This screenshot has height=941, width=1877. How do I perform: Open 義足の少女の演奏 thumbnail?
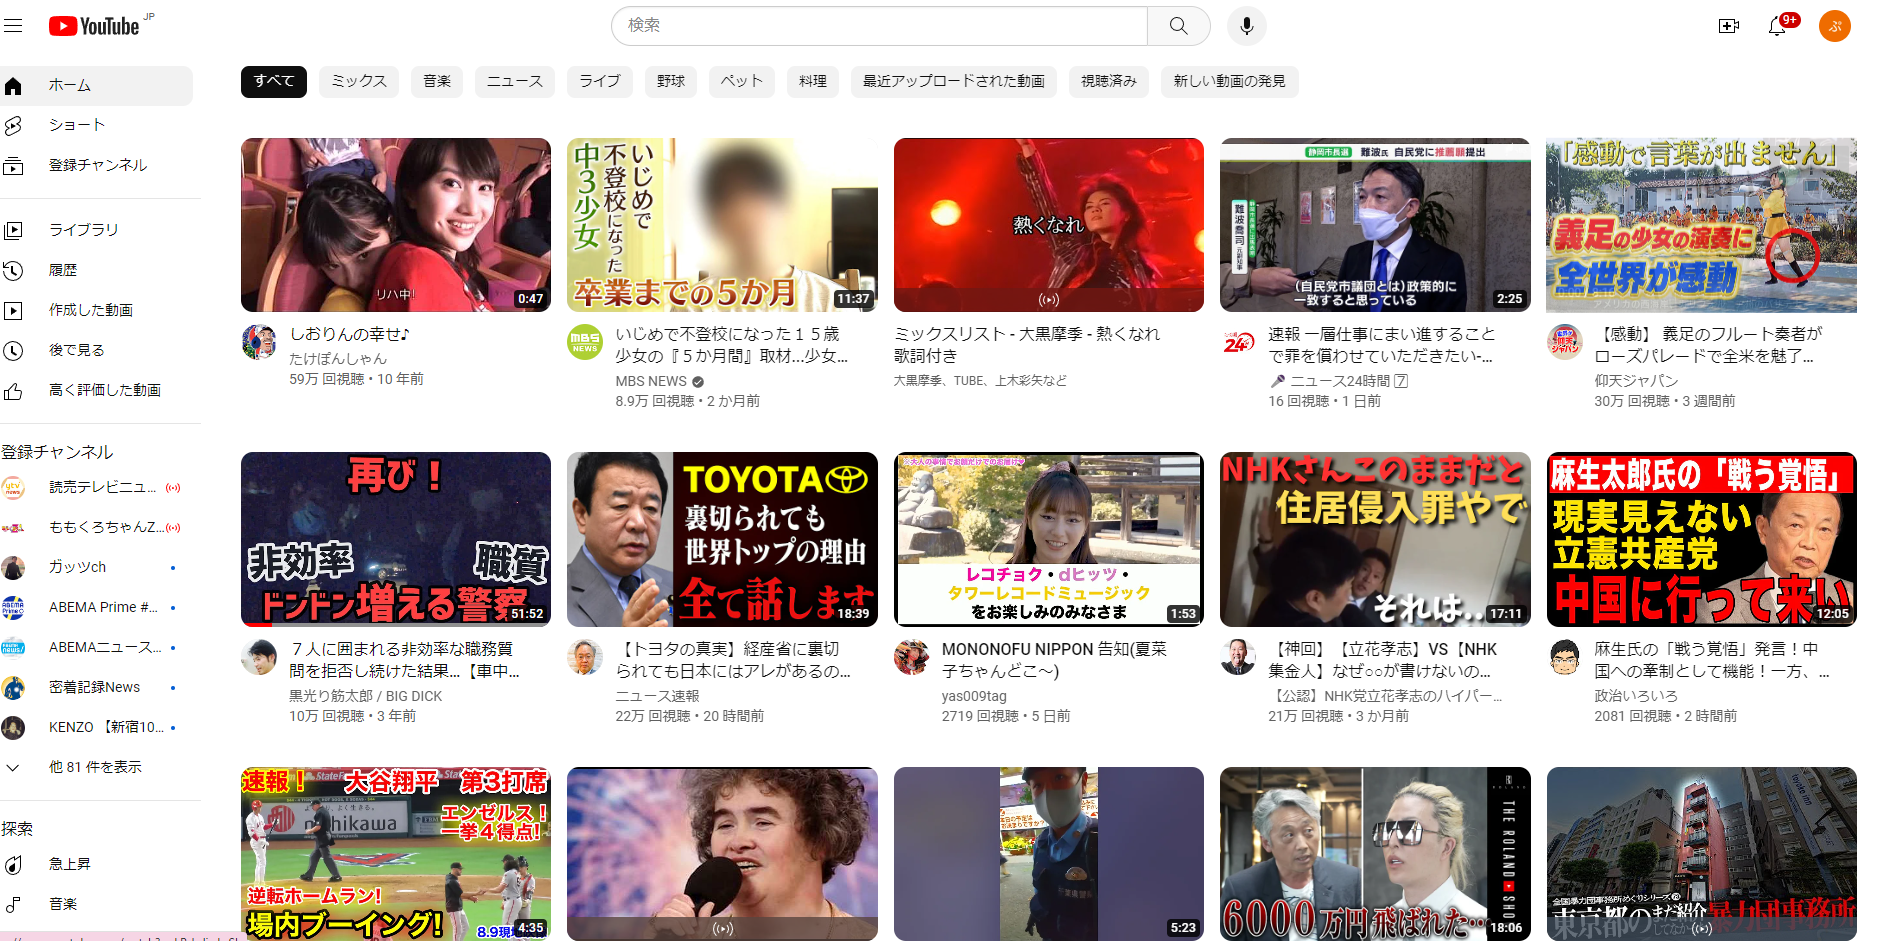point(1701,225)
